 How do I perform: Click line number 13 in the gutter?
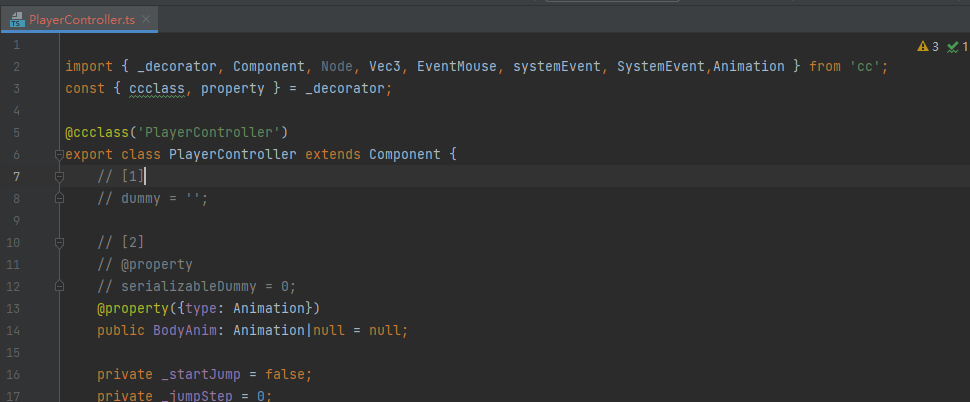[17, 308]
